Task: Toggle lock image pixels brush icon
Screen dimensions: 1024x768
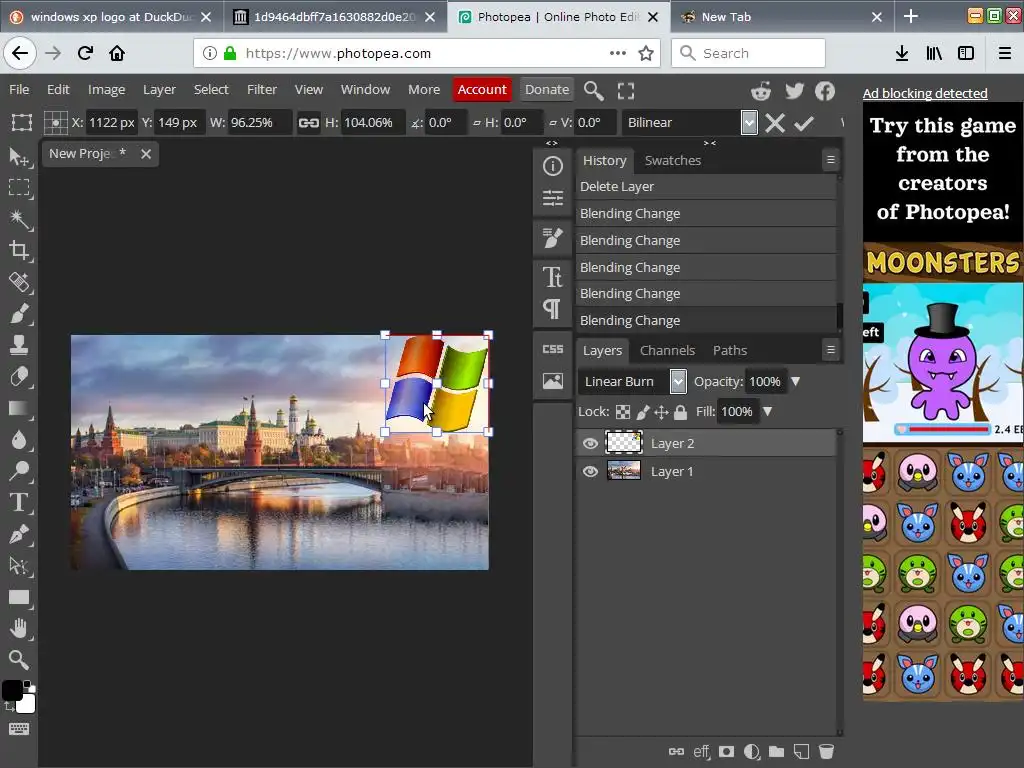Action: point(643,412)
